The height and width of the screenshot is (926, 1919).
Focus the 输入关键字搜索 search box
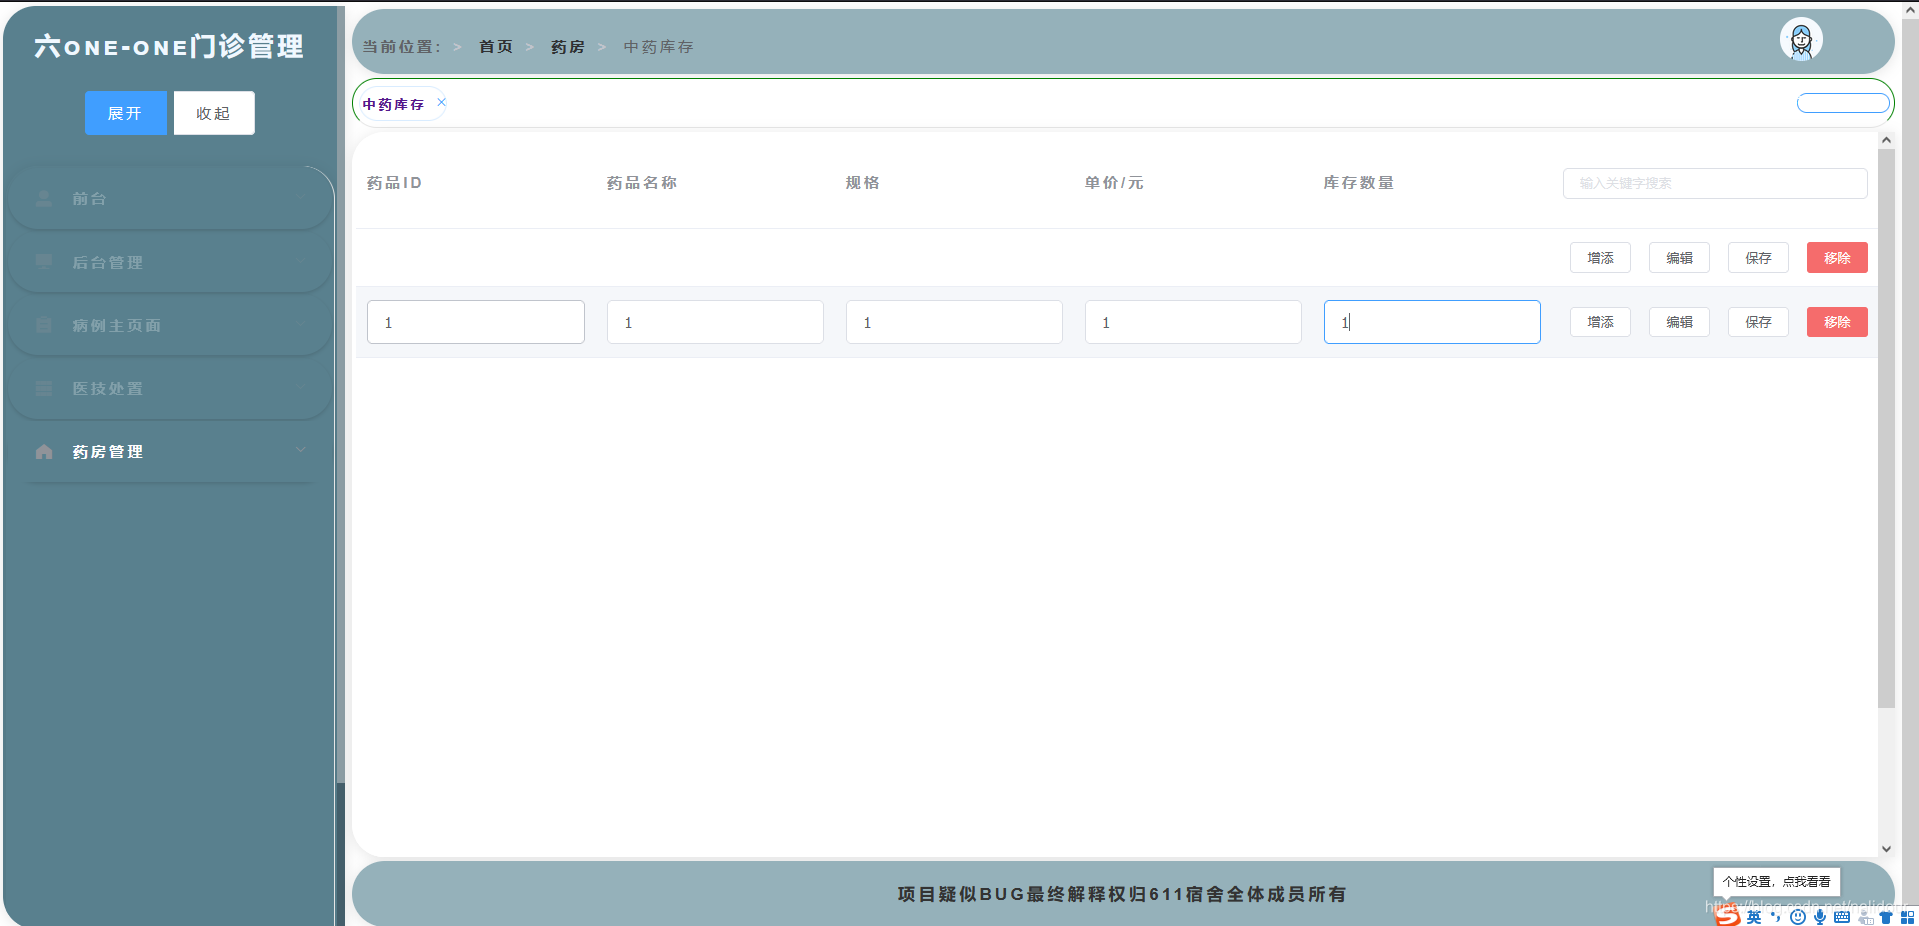coord(1715,183)
